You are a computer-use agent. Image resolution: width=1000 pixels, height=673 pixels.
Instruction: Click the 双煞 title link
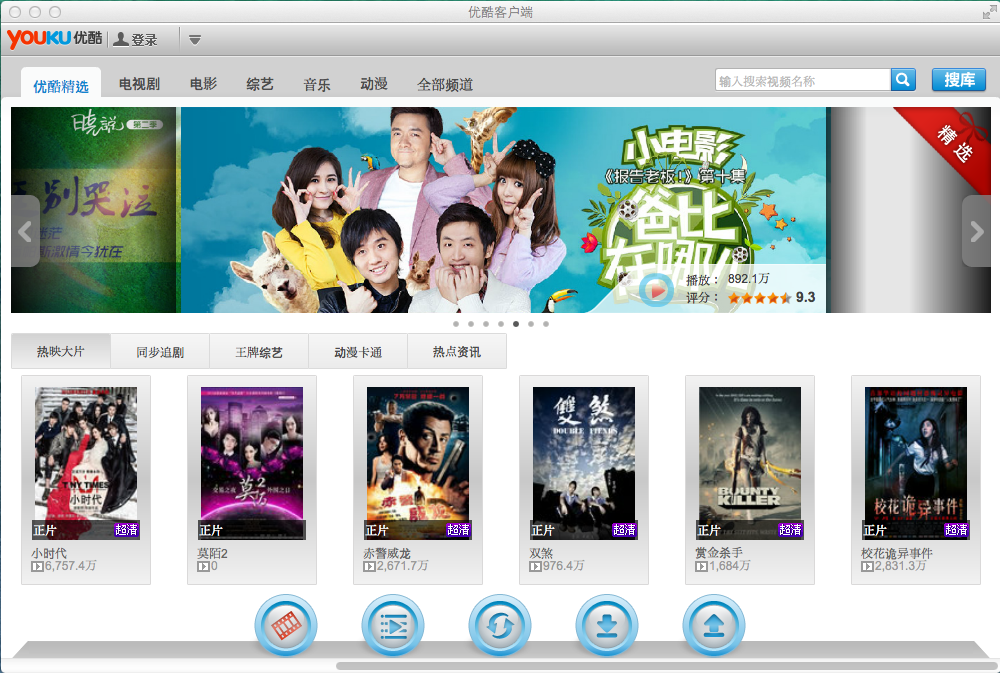(x=541, y=553)
